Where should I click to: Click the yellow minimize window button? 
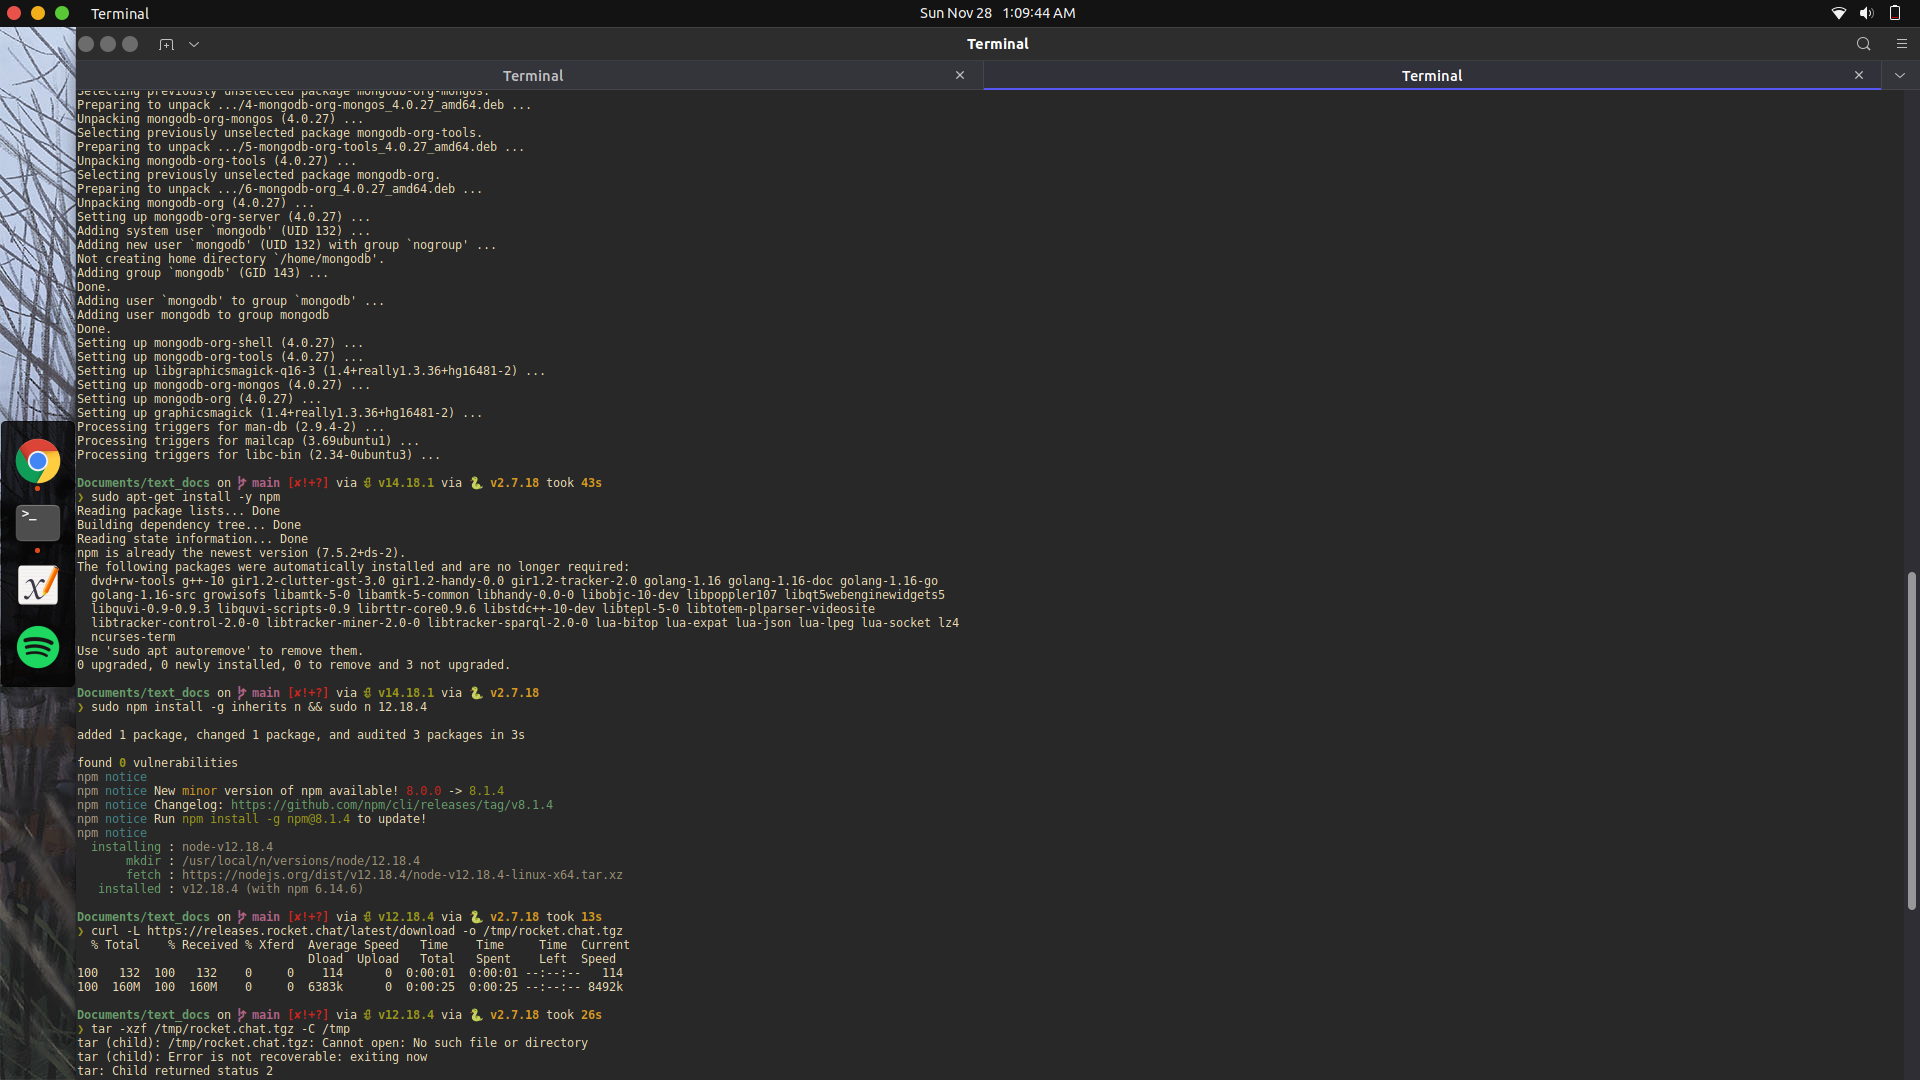click(x=38, y=13)
